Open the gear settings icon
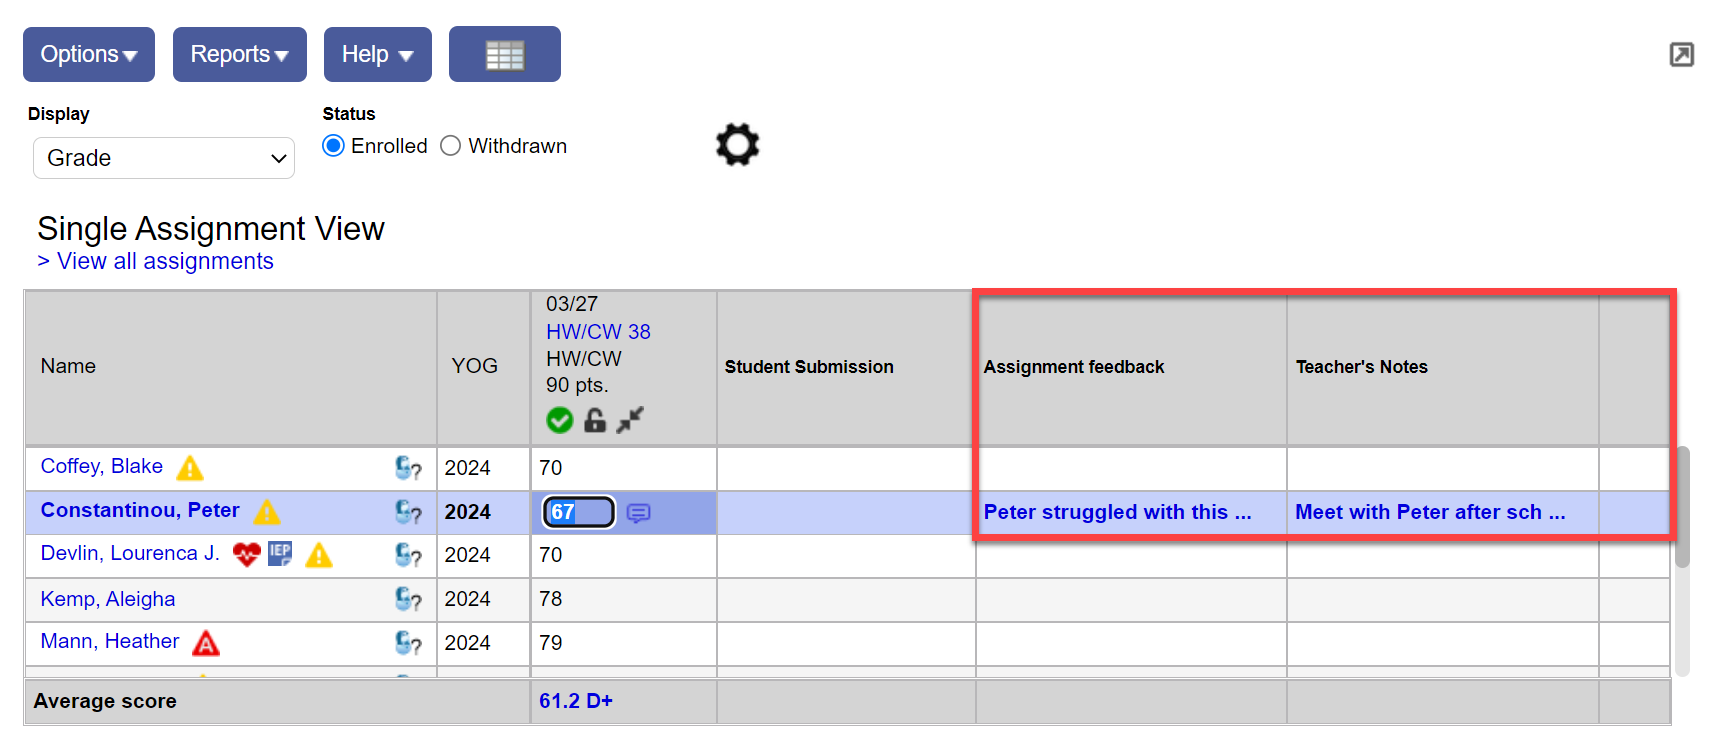The height and width of the screenshot is (737, 1714). click(x=738, y=145)
